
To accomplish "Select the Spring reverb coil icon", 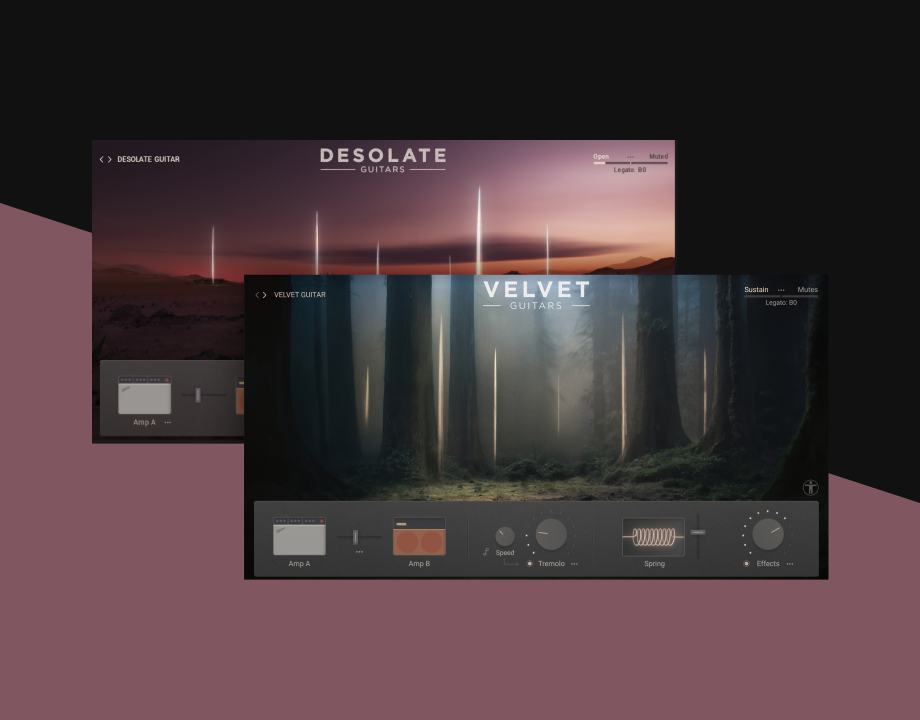I will pos(653,535).
